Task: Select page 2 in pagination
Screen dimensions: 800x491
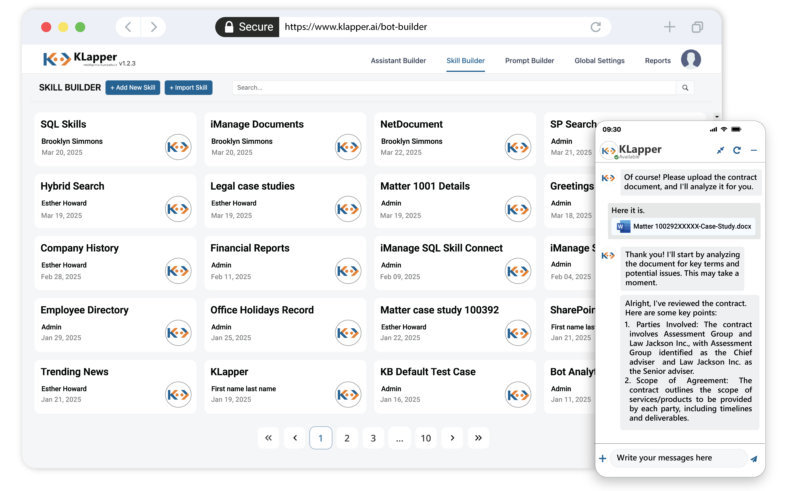Action: coord(347,438)
